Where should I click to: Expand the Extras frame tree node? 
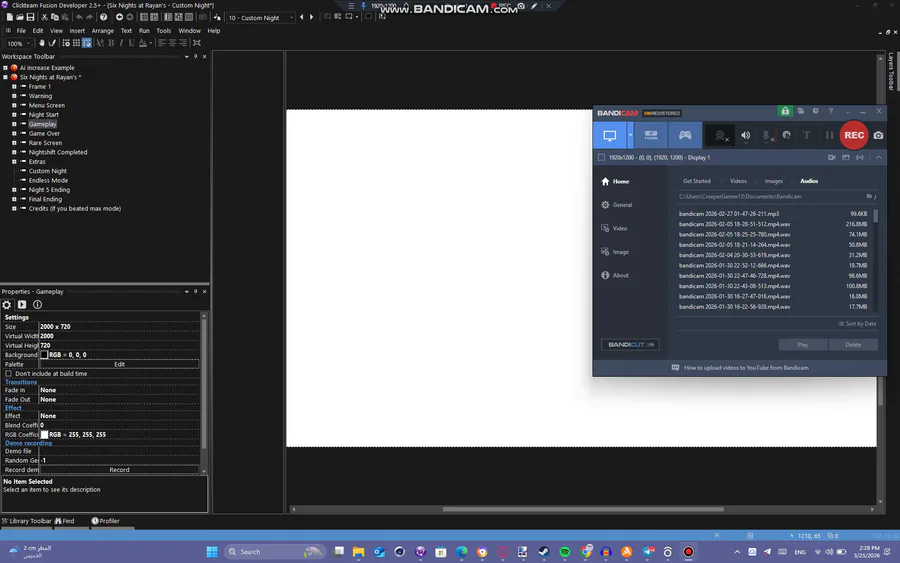click(x=14, y=161)
